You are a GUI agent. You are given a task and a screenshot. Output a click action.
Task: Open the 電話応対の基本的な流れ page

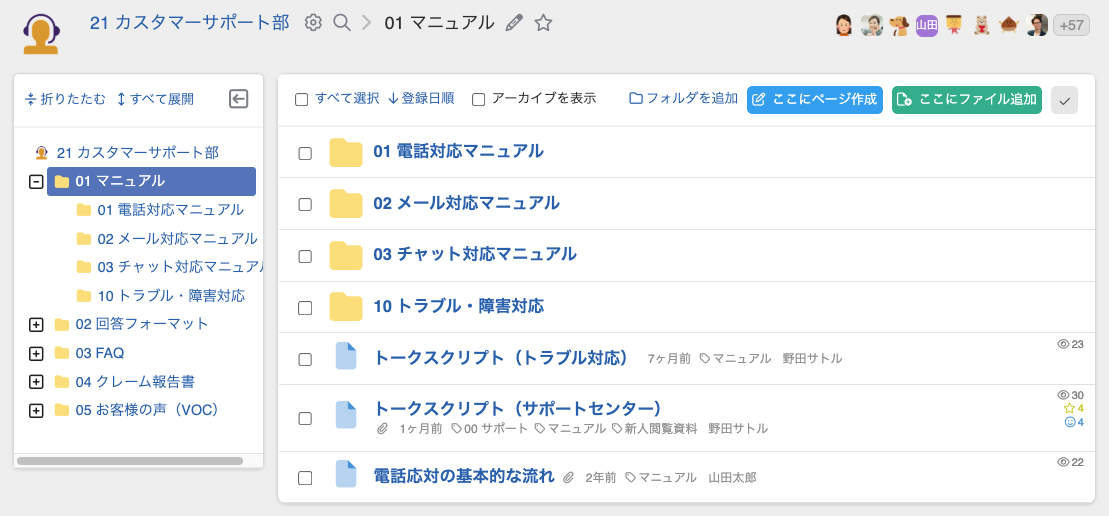463,476
